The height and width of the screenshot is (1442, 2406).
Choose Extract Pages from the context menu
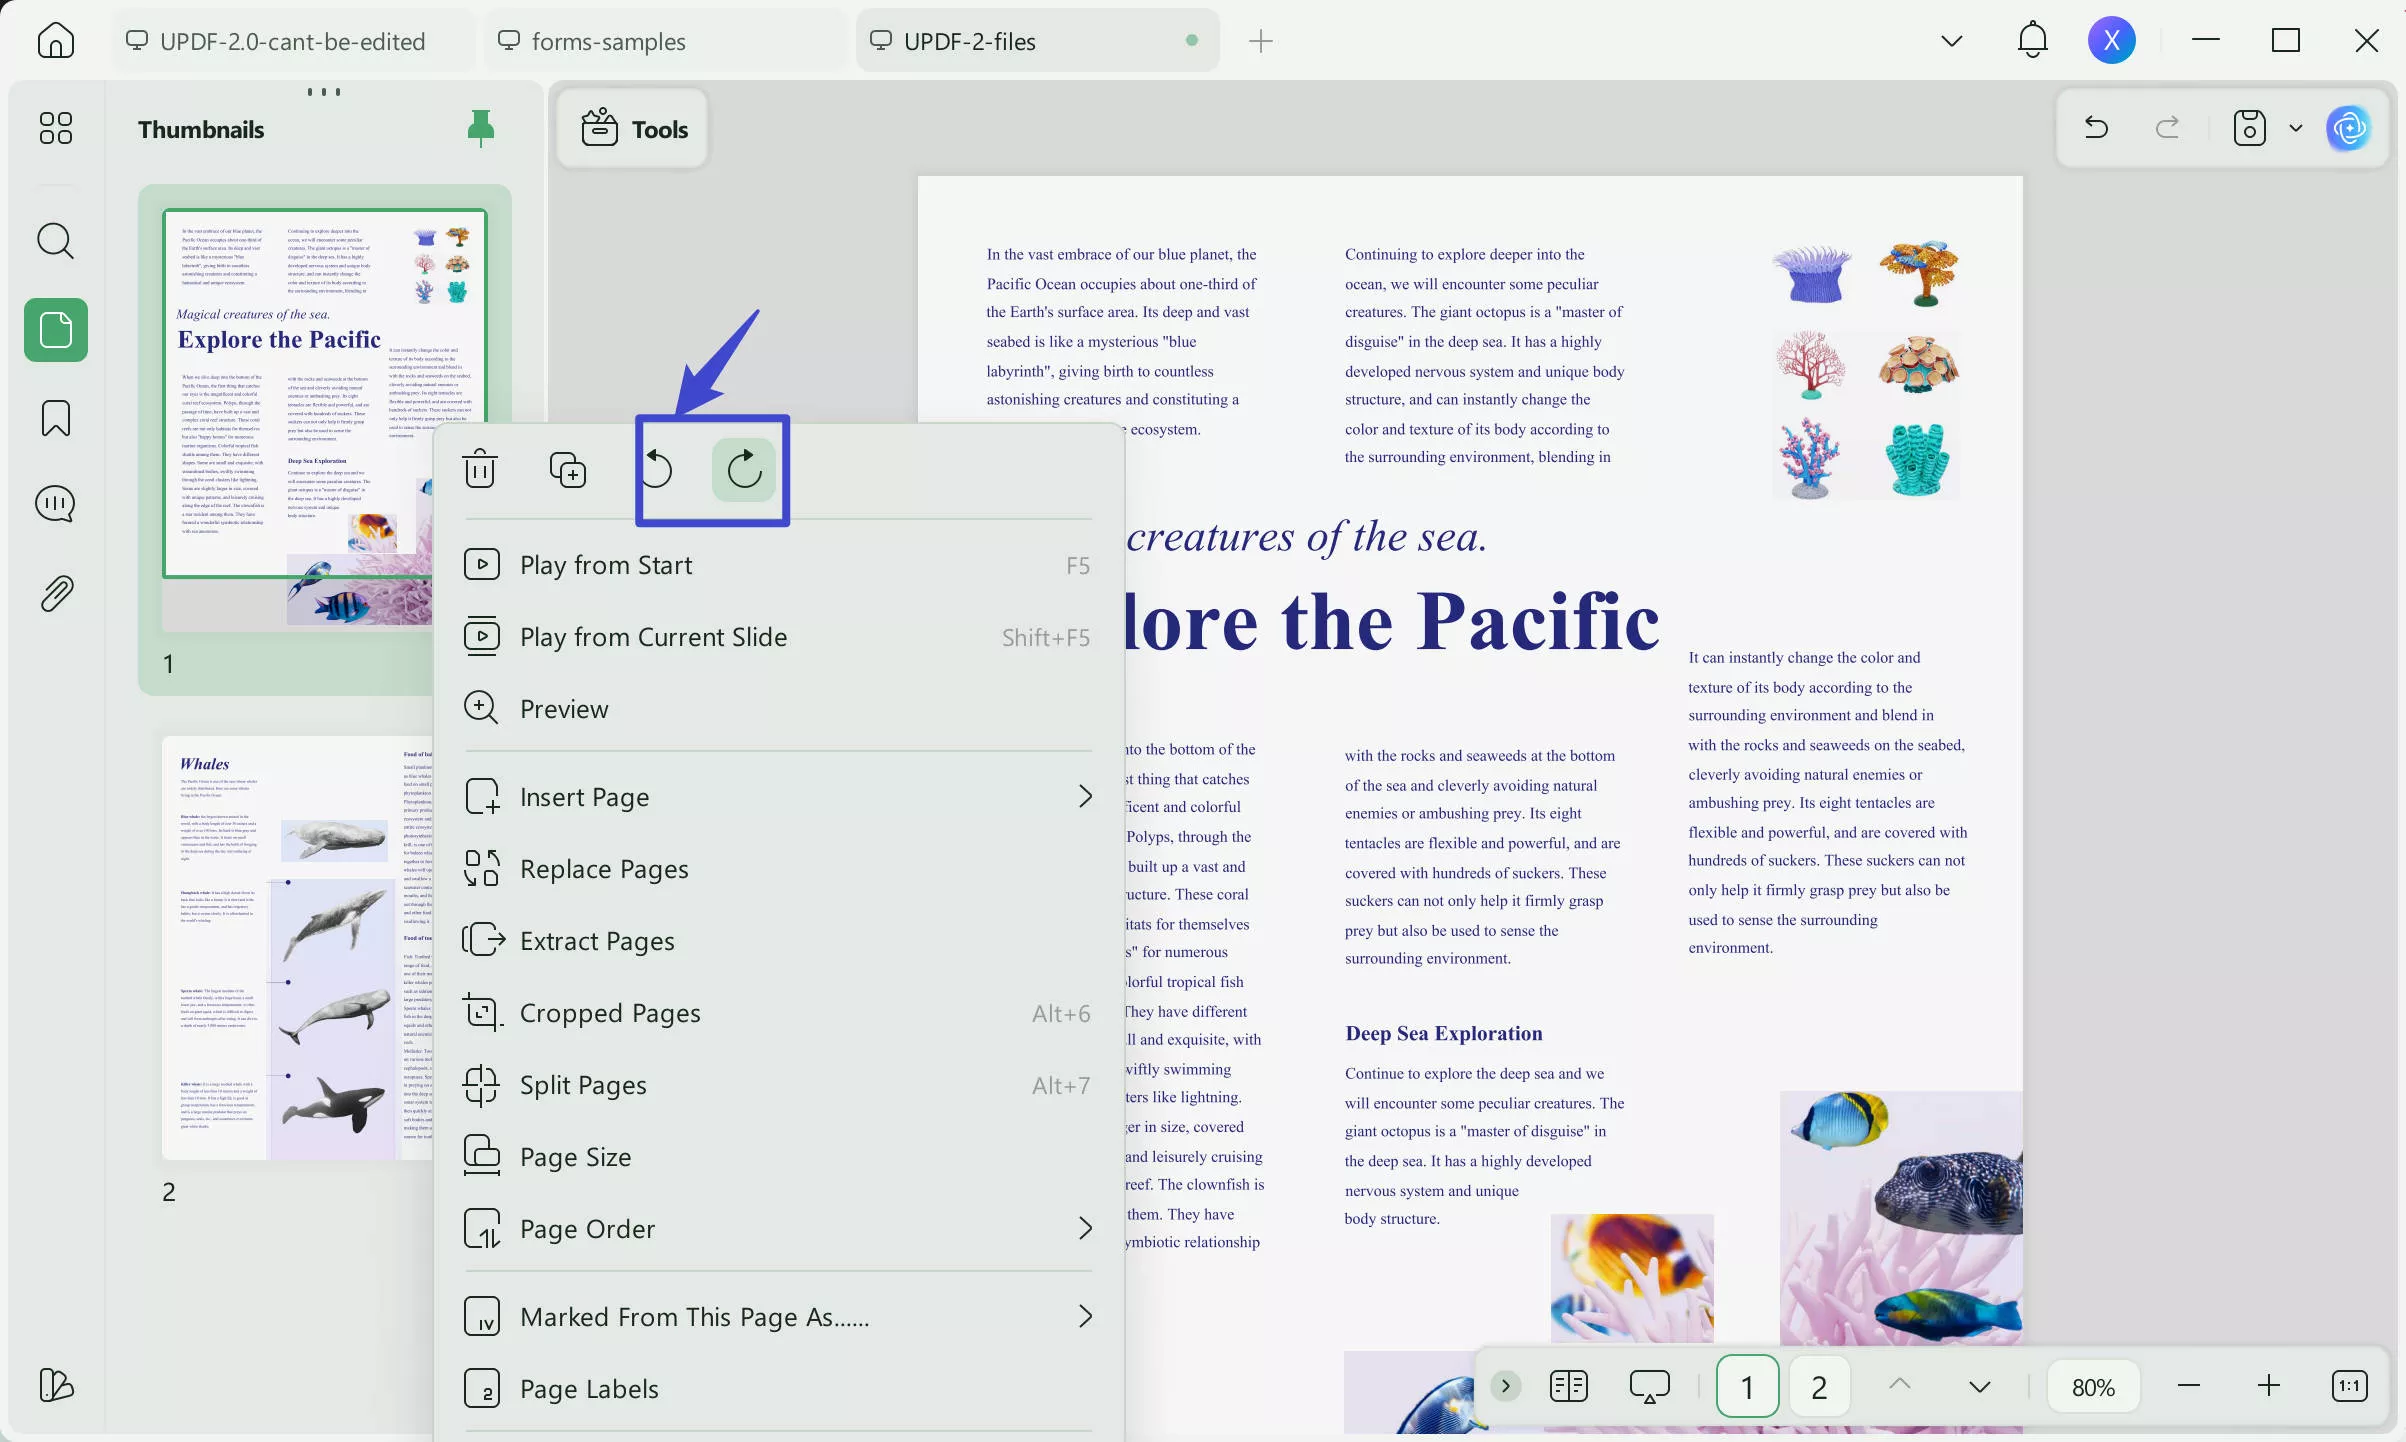[x=596, y=940]
